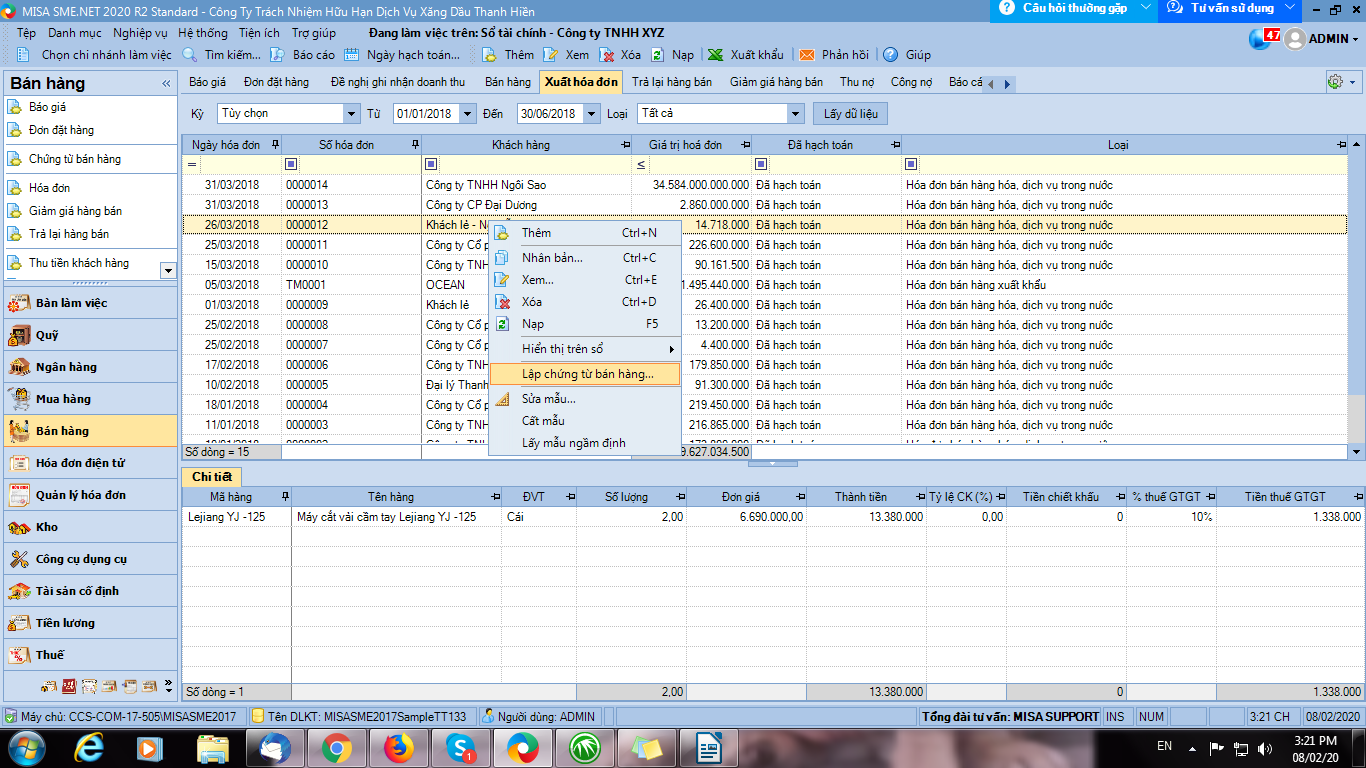
Task: Click the Ngày hạch toán calendar icon
Action: coord(352,55)
